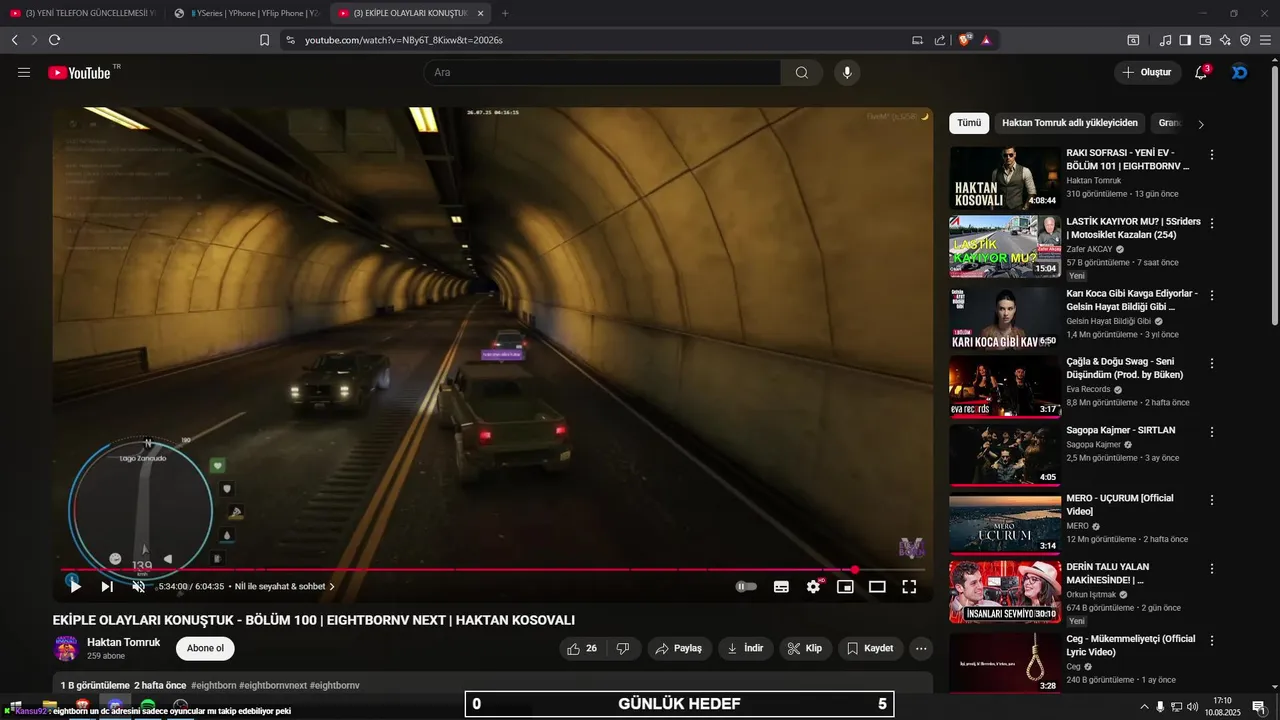Open options menu for LASTİK KAYIYOR MU video
1280x720 pixels.
1212,223
